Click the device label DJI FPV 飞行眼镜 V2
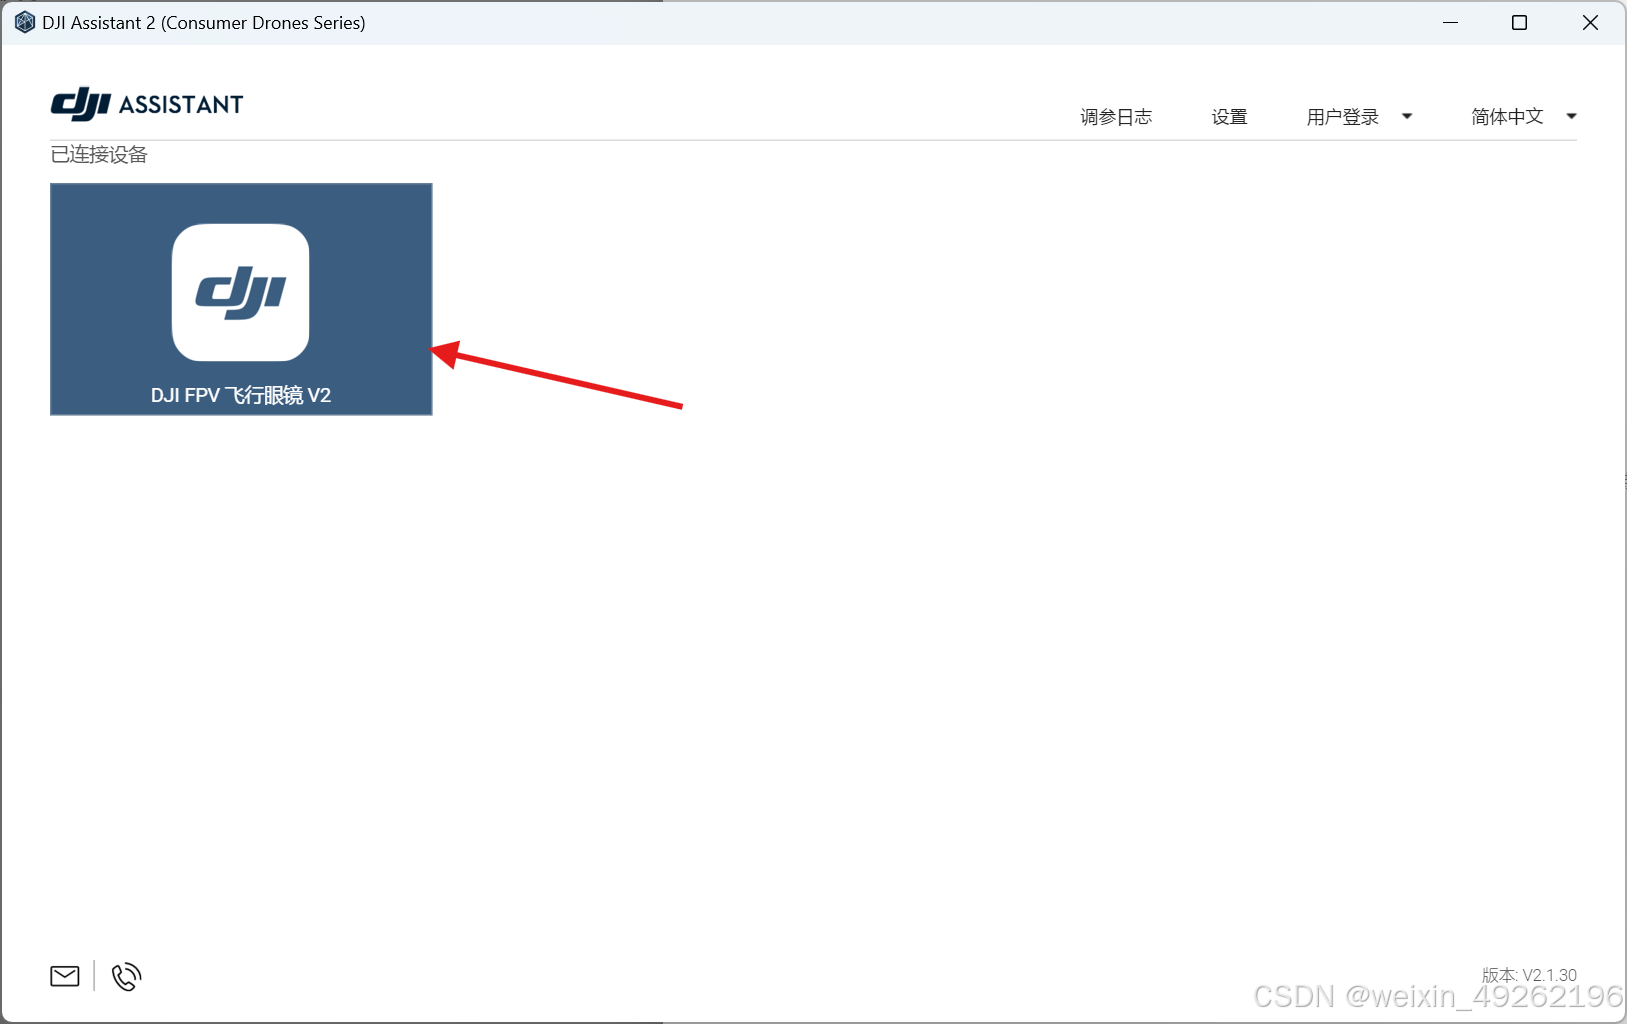The height and width of the screenshot is (1024, 1627). point(241,395)
